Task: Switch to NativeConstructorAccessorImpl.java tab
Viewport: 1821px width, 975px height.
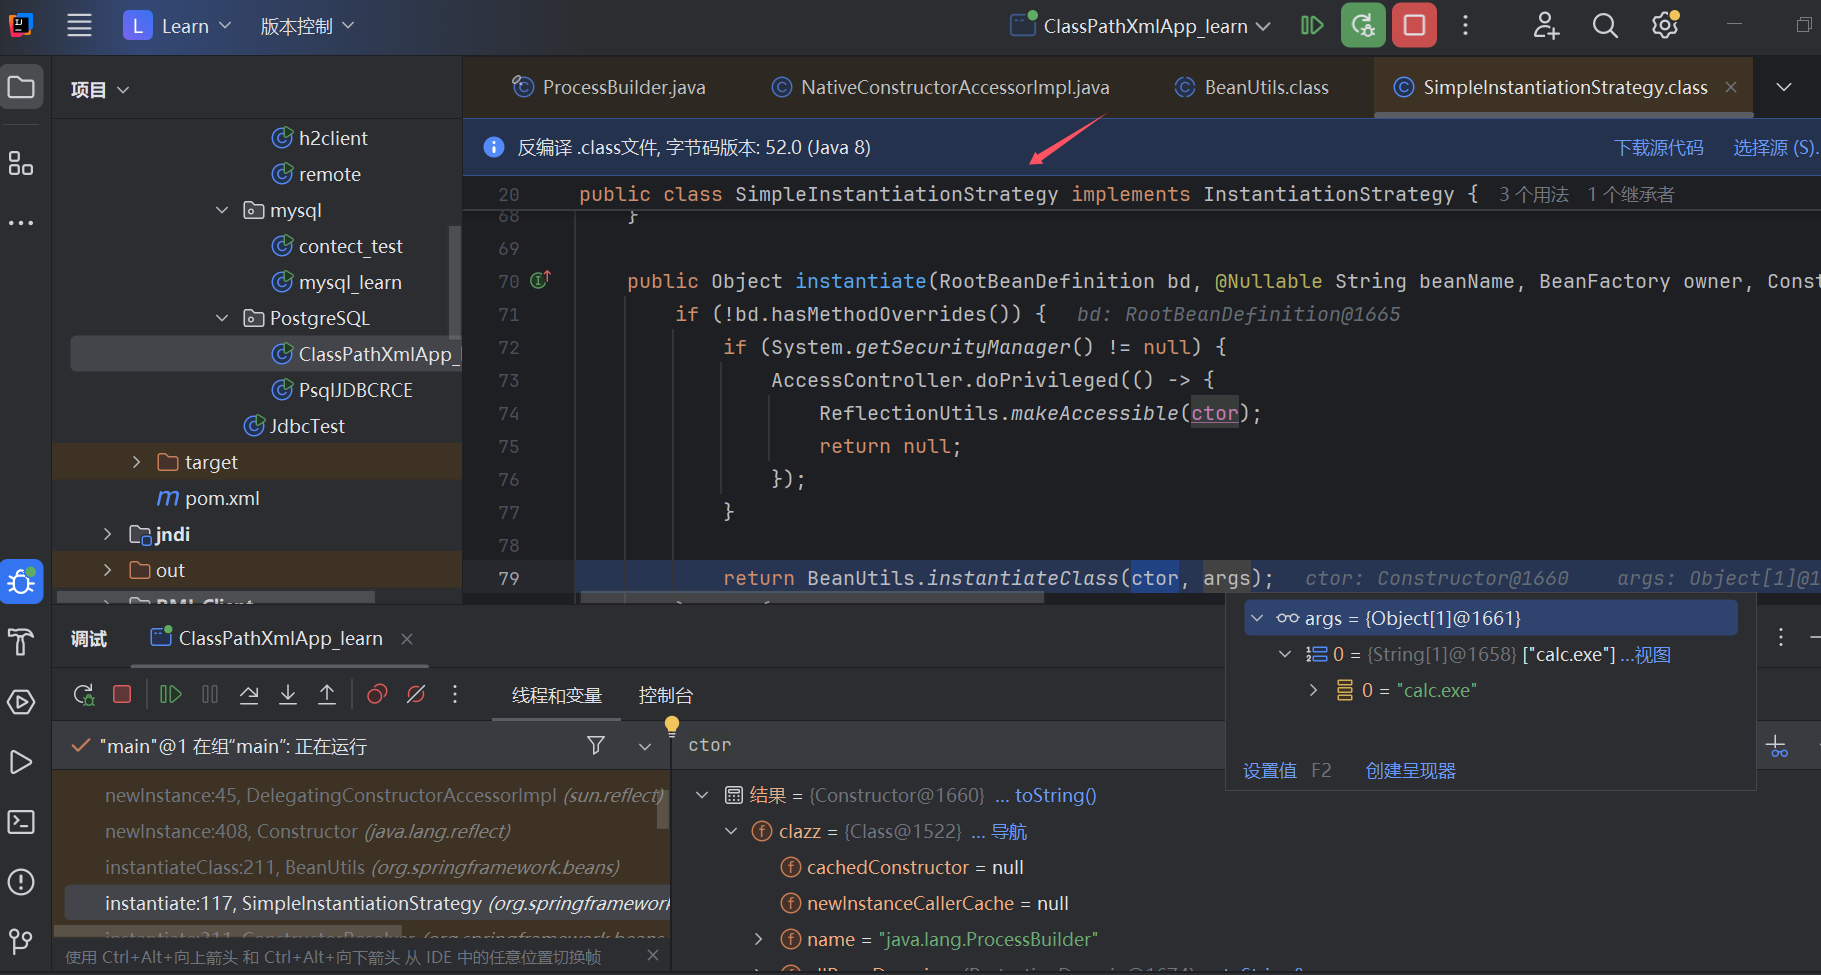Action: pyautogui.click(x=941, y=87)
